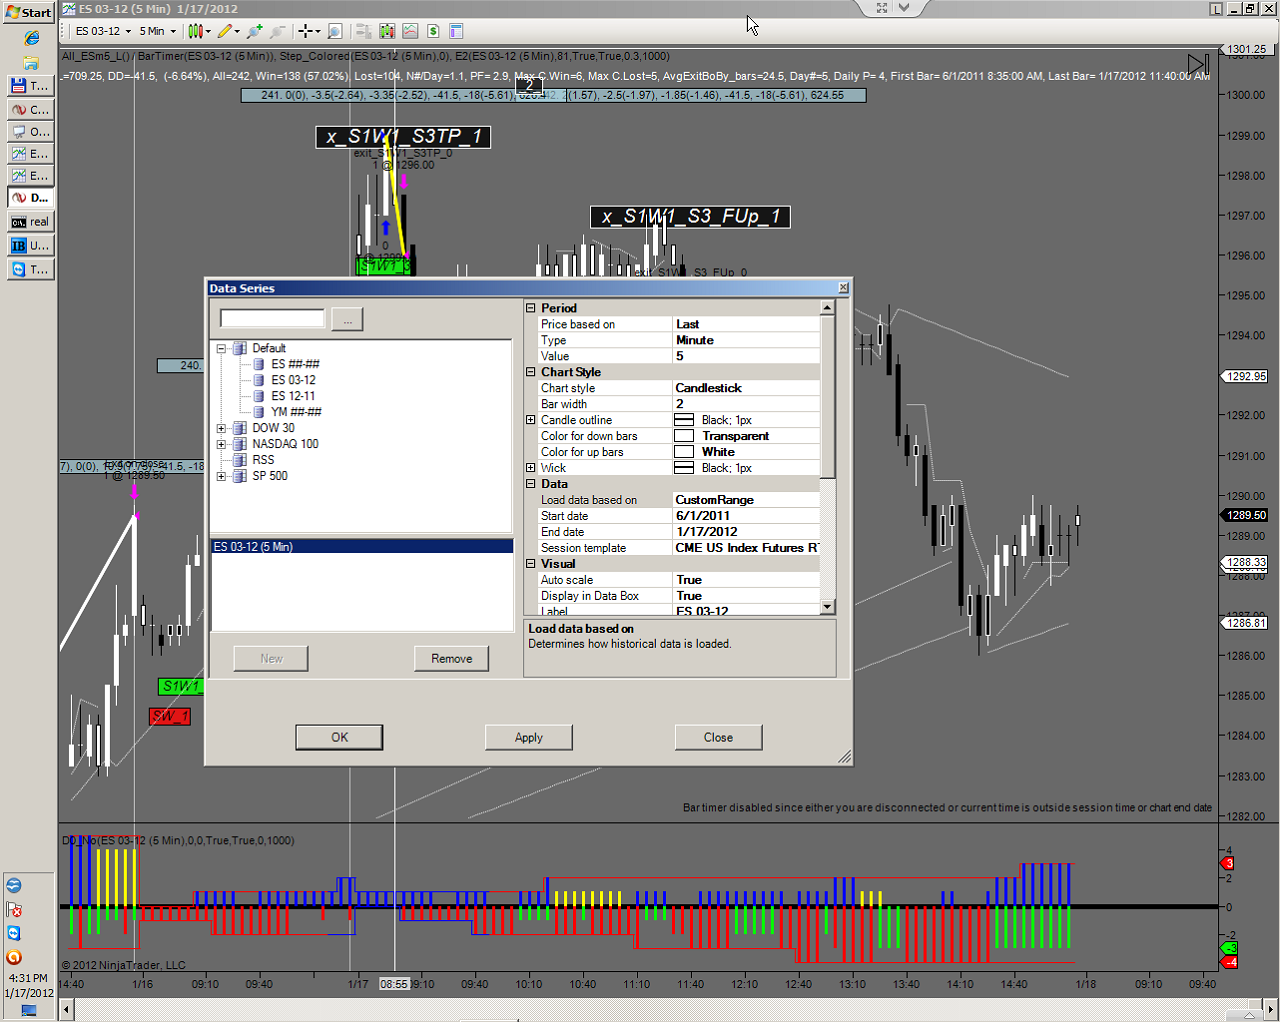1280x1022 pixels.
Task: Click the Load data based on CustomRange value
Action: point(746,500)
